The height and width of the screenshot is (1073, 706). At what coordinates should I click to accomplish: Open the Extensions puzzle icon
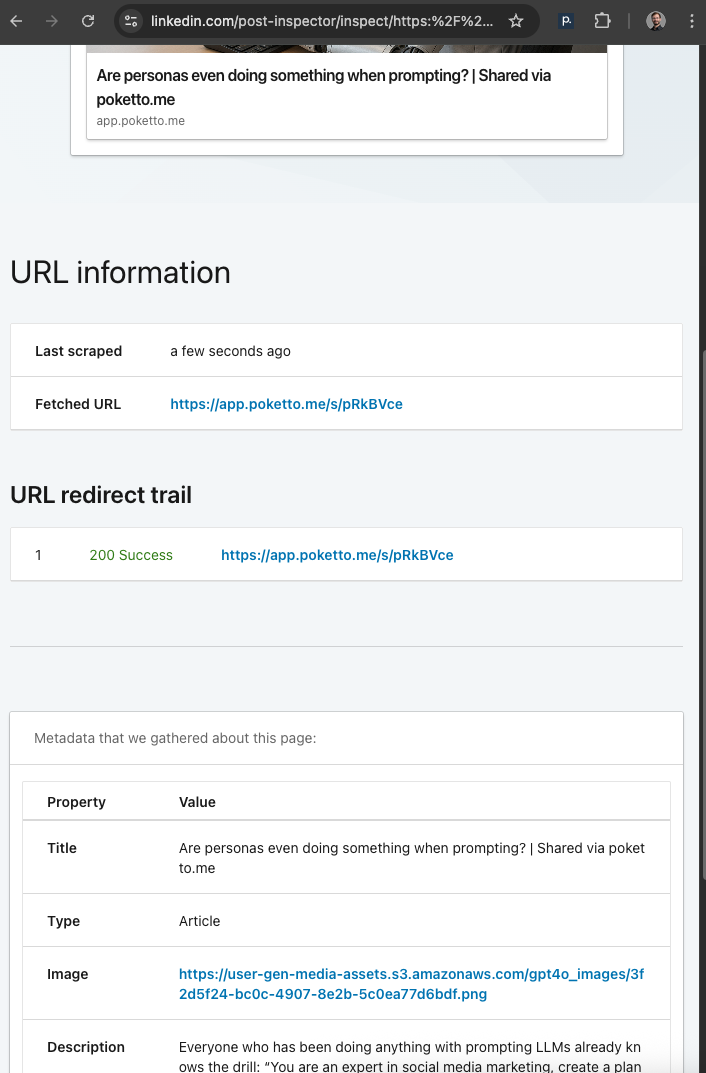602,21
